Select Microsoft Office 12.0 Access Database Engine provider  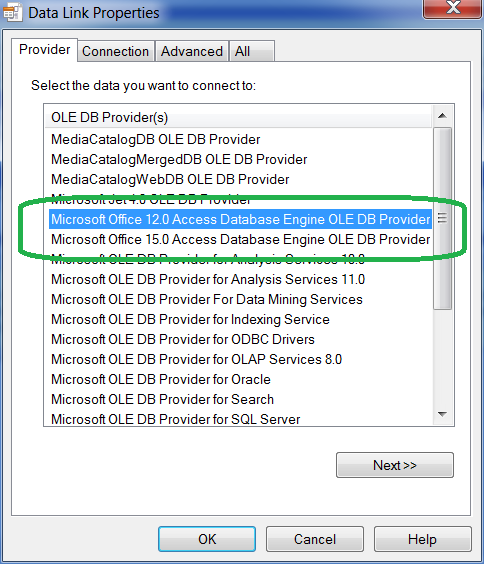click(x=241, y=219)
